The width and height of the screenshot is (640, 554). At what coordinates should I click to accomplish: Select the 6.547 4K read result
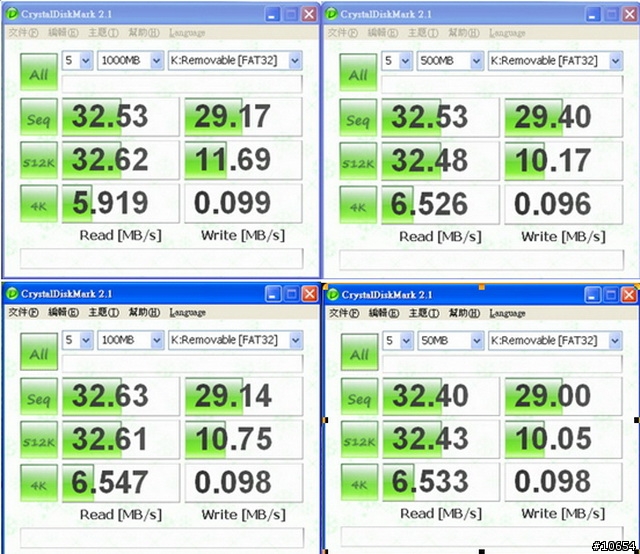[x=121, y=483]
